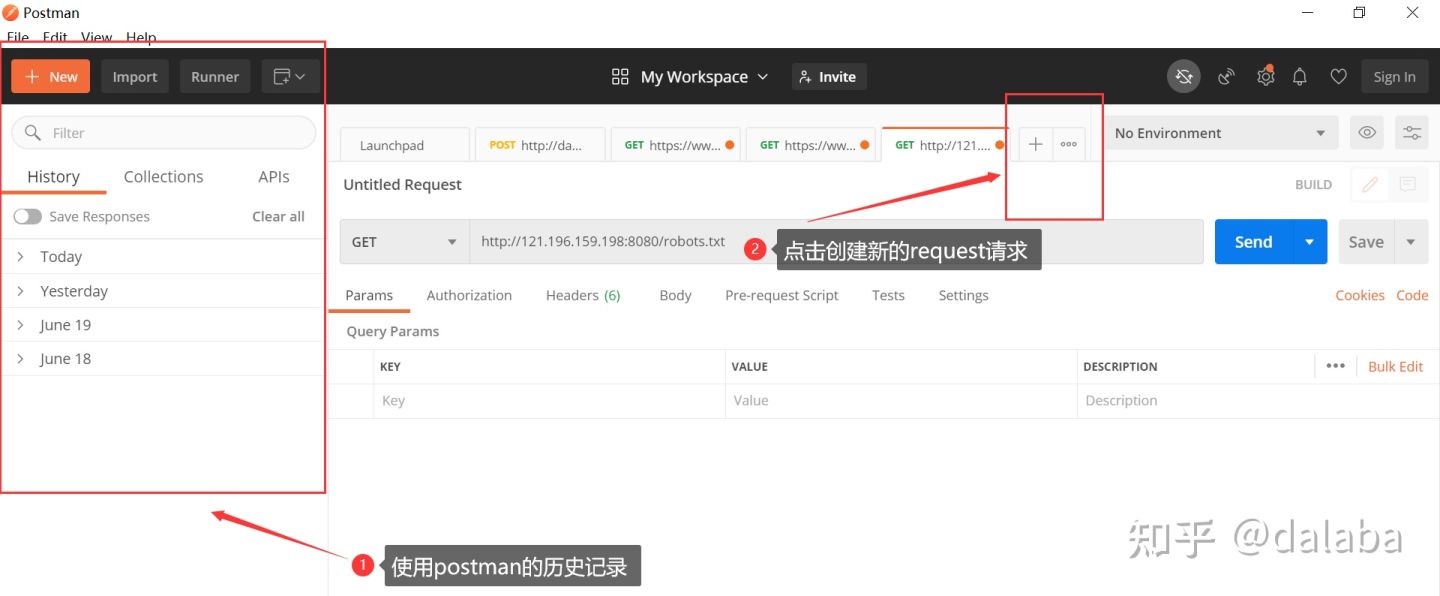
Task: Click the blue Send button
Action: coord(1254,242)
